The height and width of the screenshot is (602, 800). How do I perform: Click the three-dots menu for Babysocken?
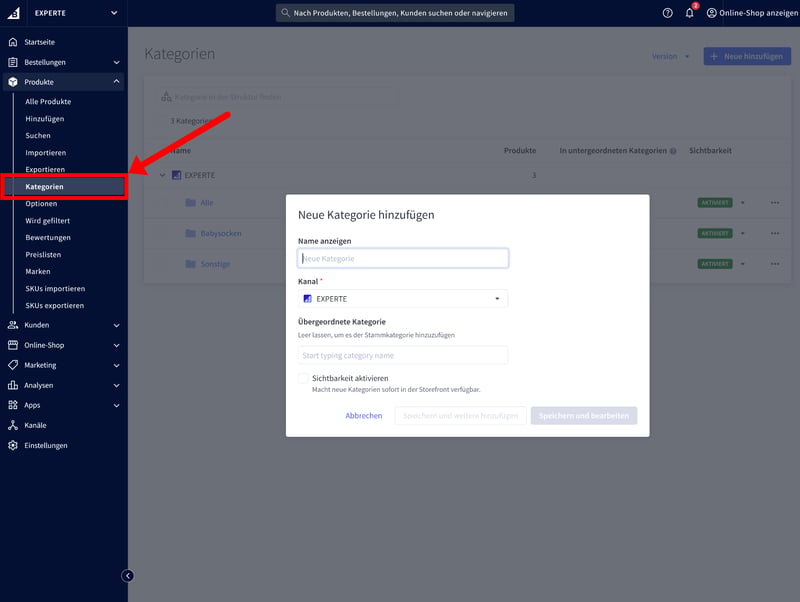click(x=774, y=233)
